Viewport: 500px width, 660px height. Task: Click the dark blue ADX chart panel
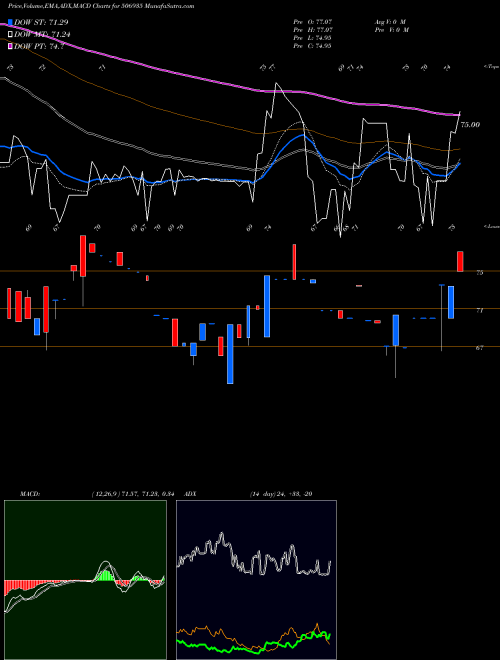click(256, 580)
